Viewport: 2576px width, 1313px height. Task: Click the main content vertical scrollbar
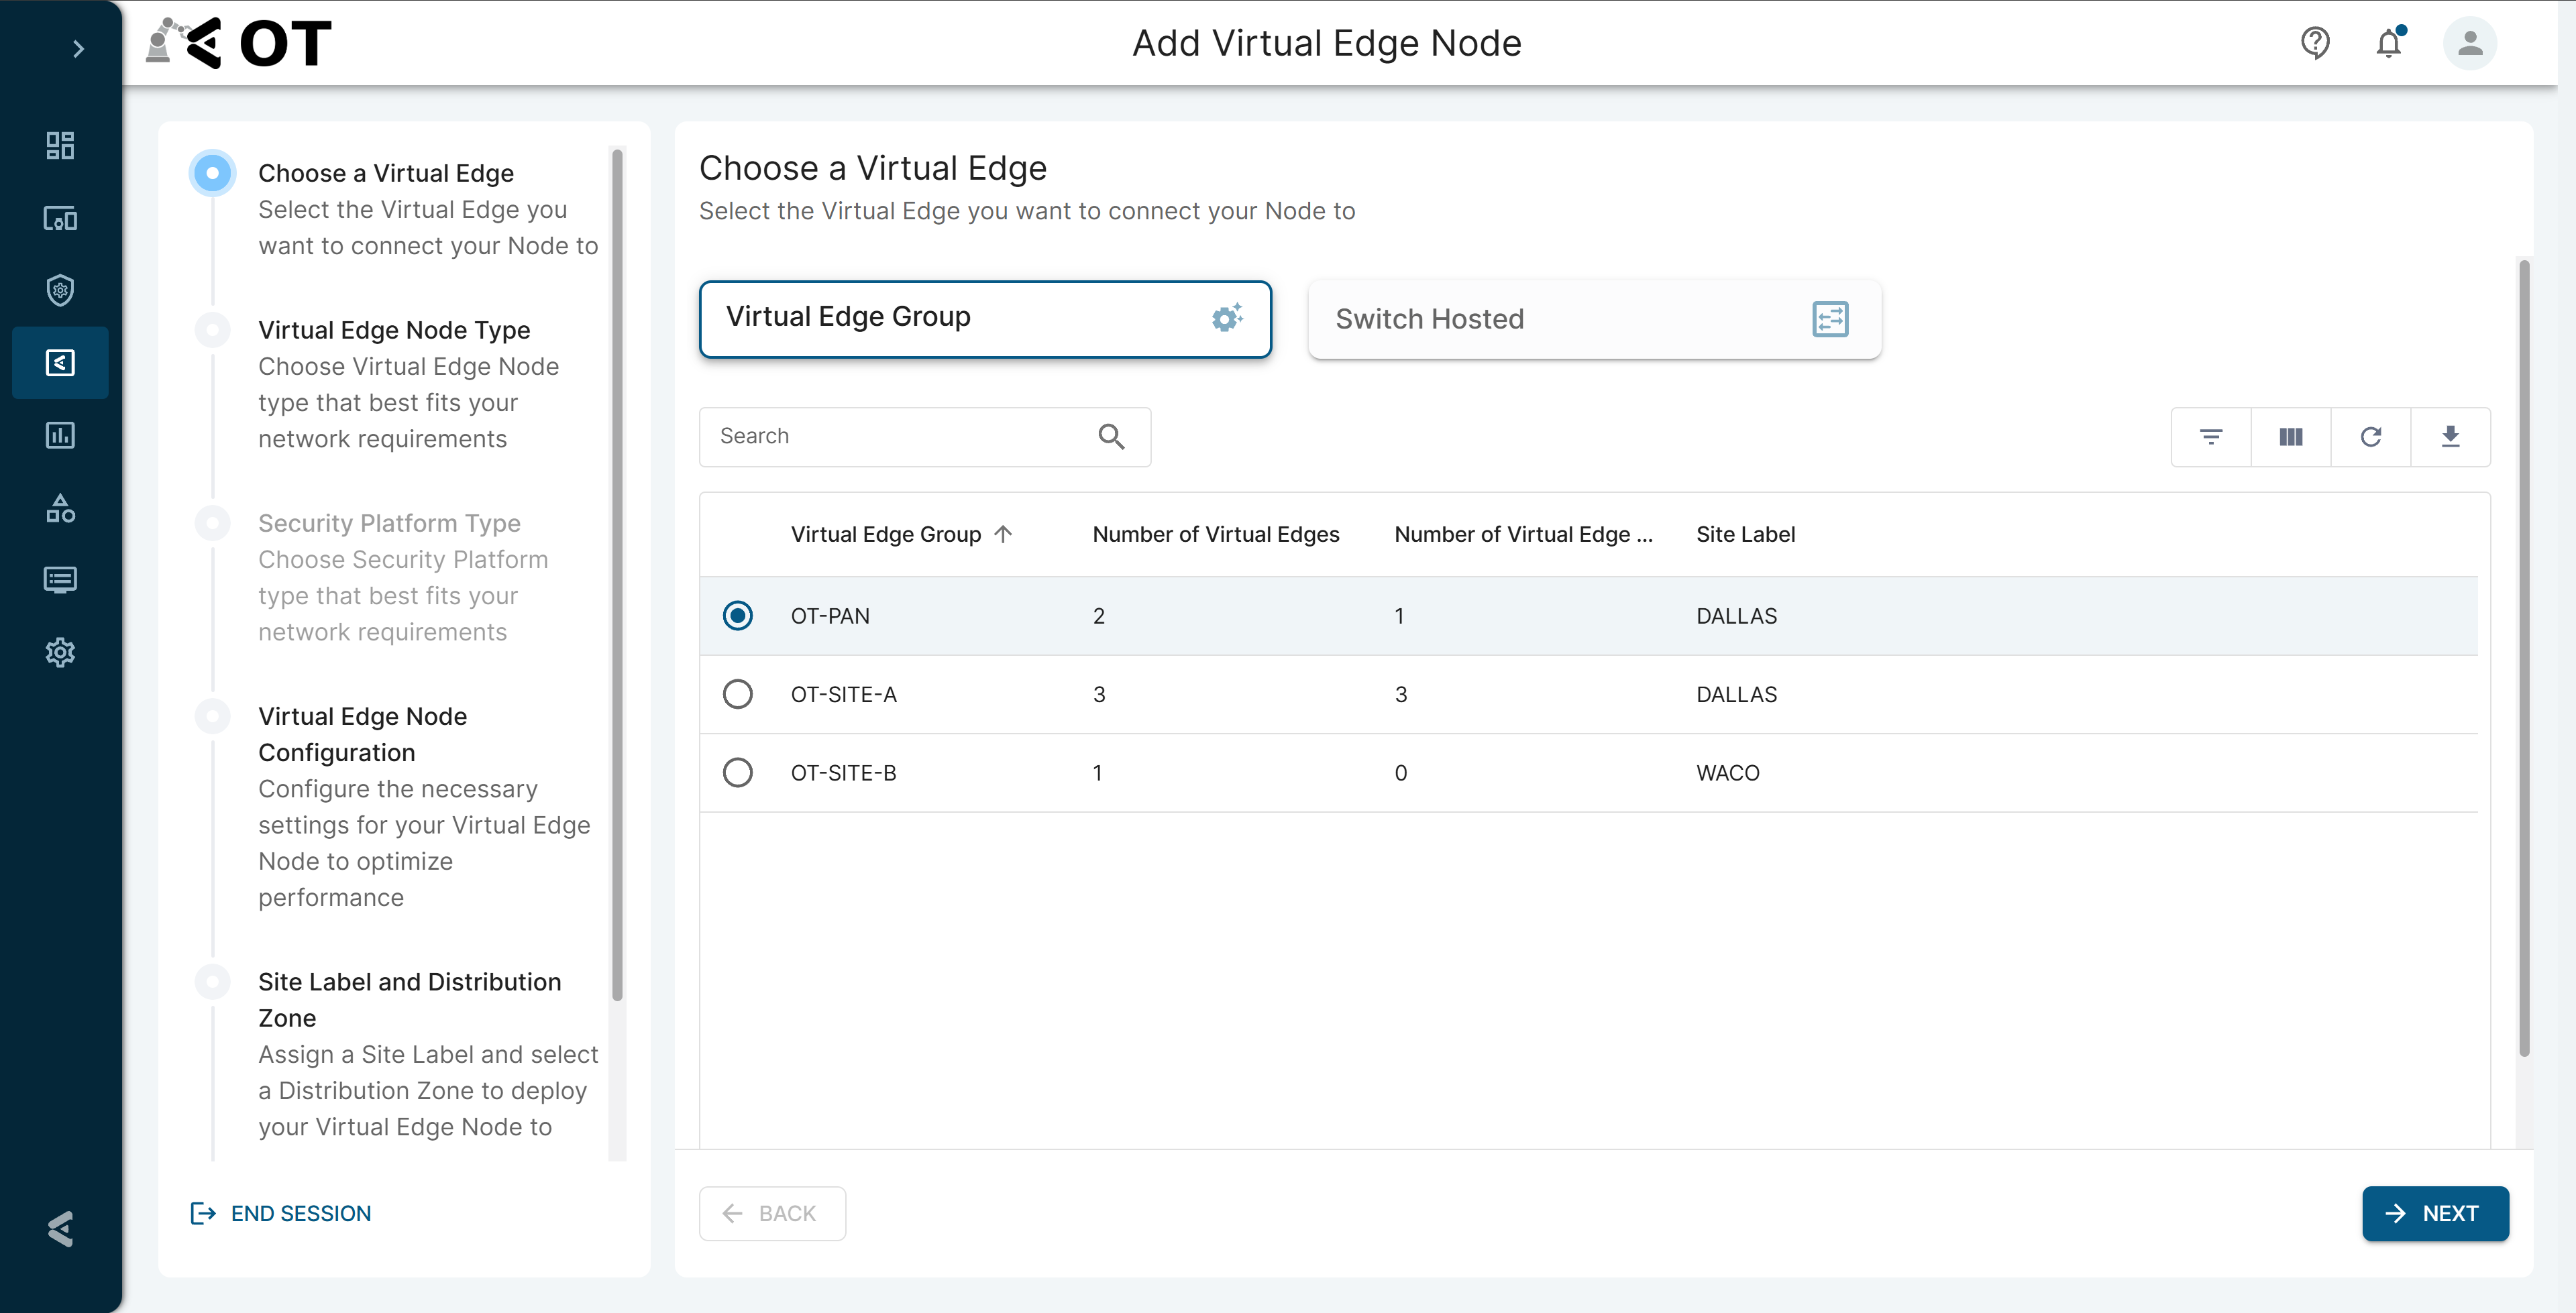[2523, 658]
